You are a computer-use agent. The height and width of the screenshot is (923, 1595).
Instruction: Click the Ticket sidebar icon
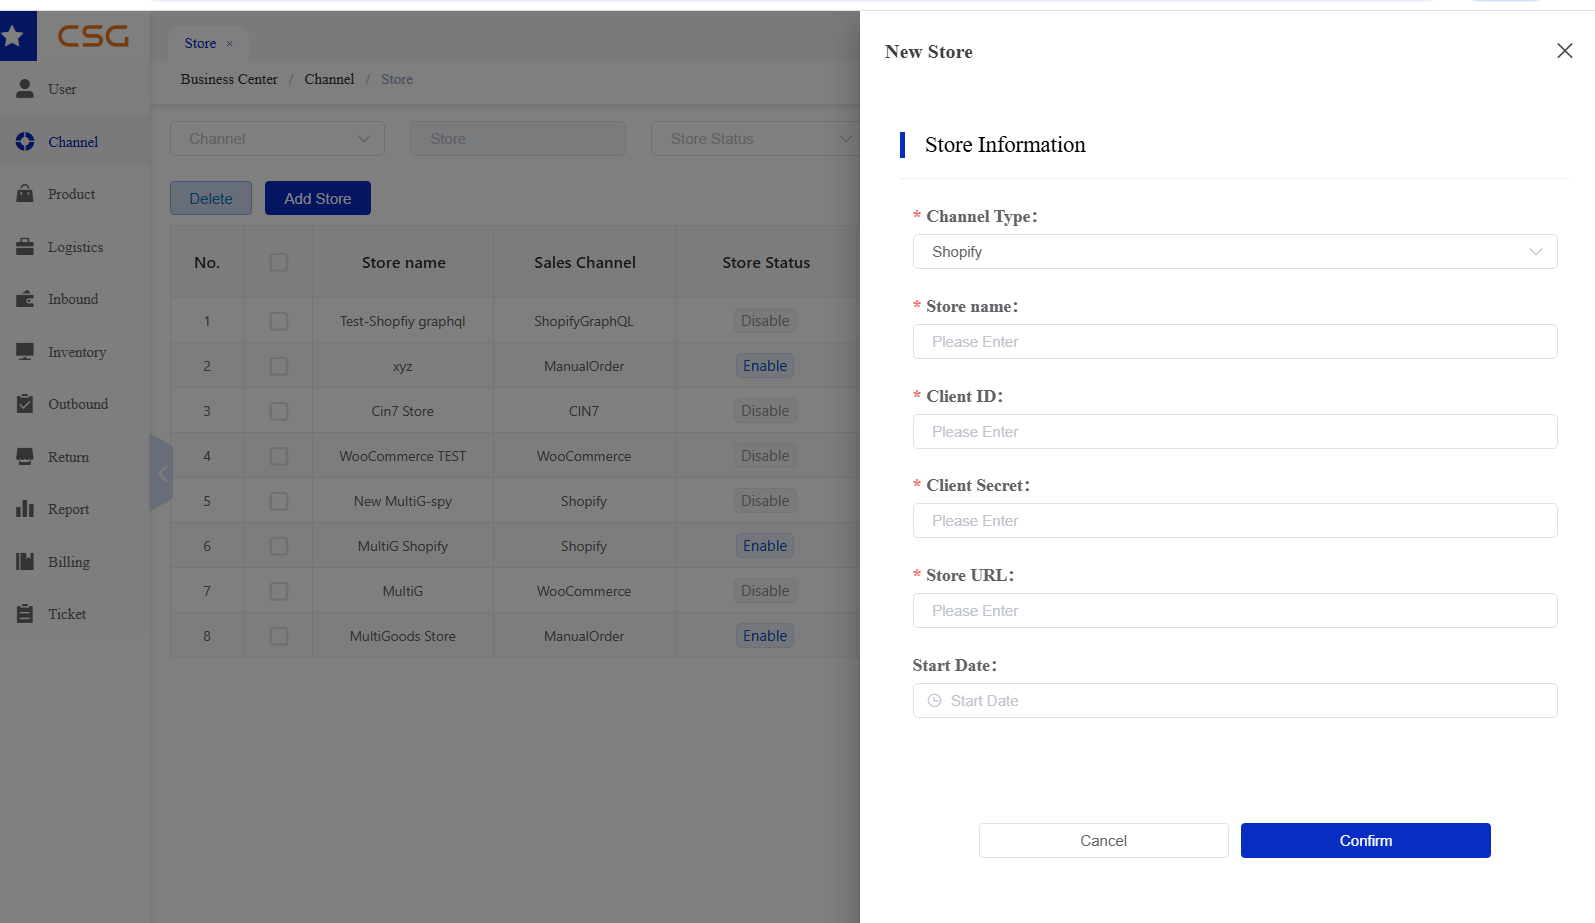pyautogui.click(x=25, y=614)
